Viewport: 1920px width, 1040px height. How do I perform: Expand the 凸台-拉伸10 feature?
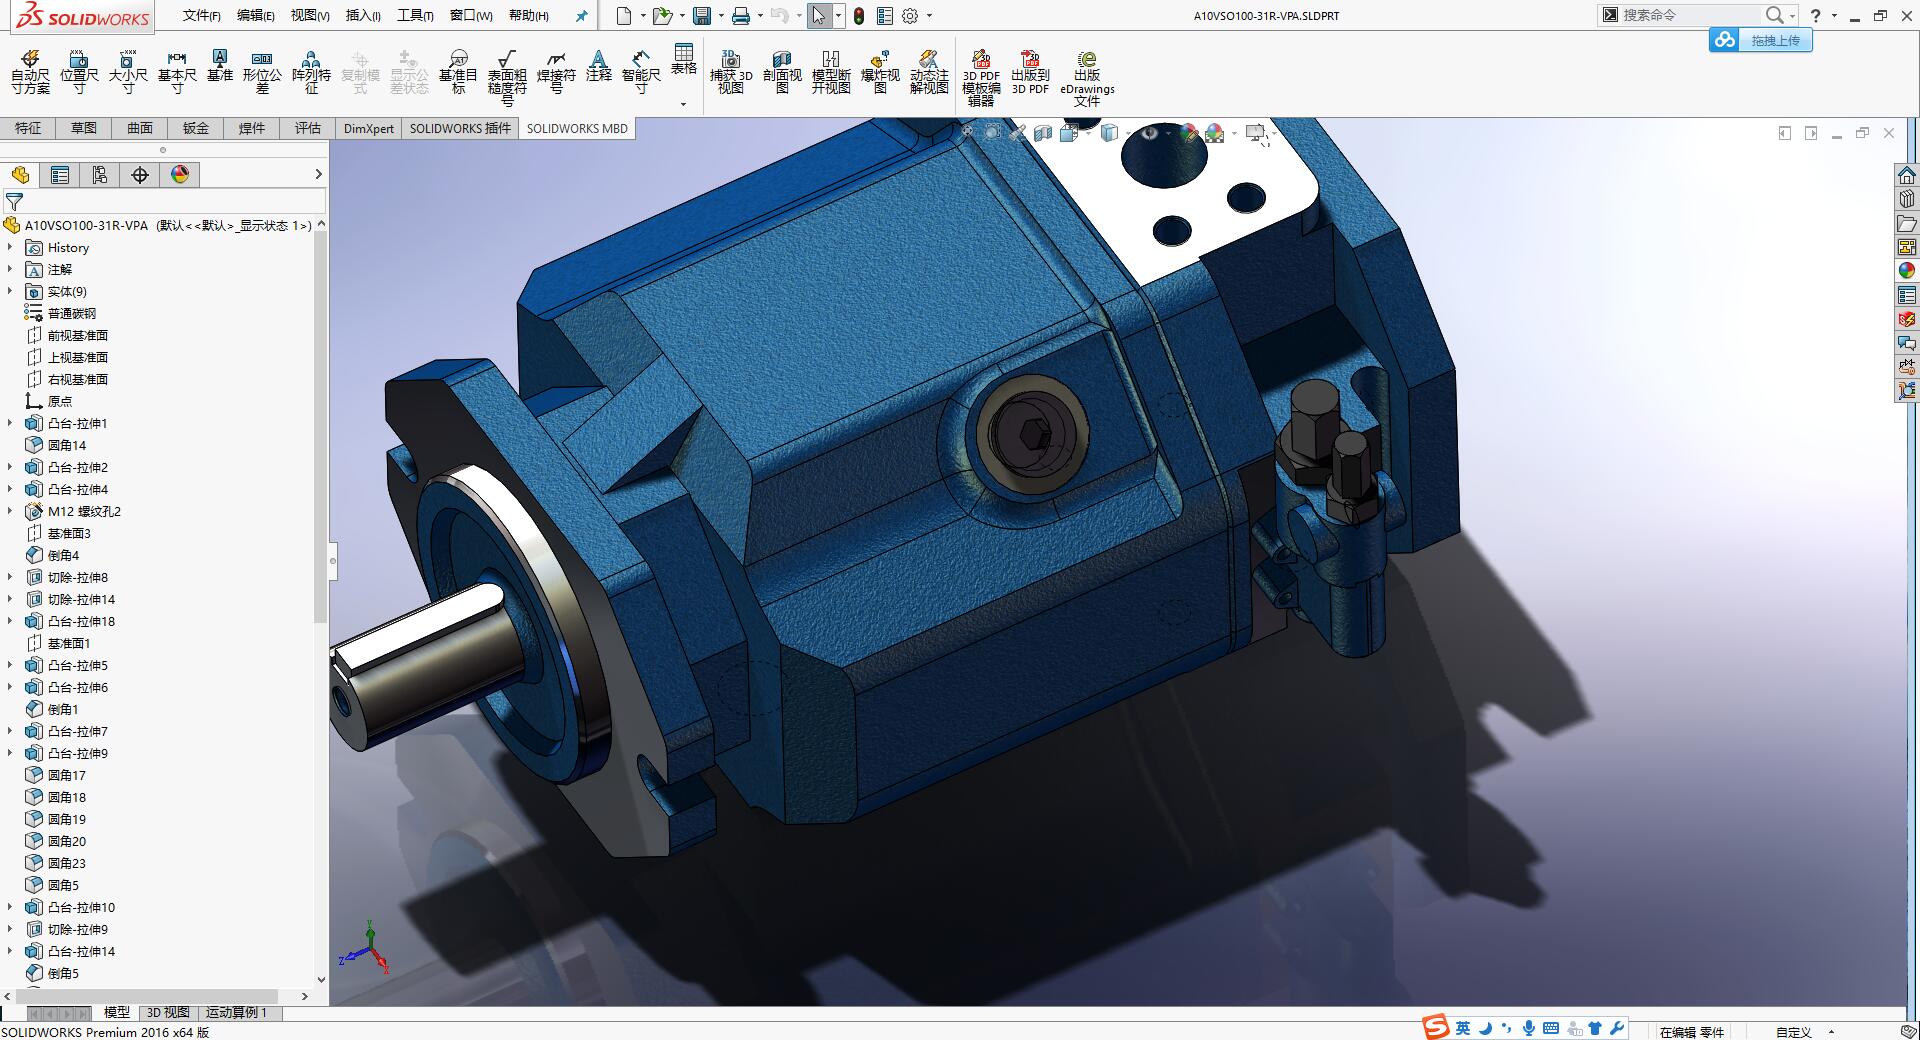click(x=10, y=907)
